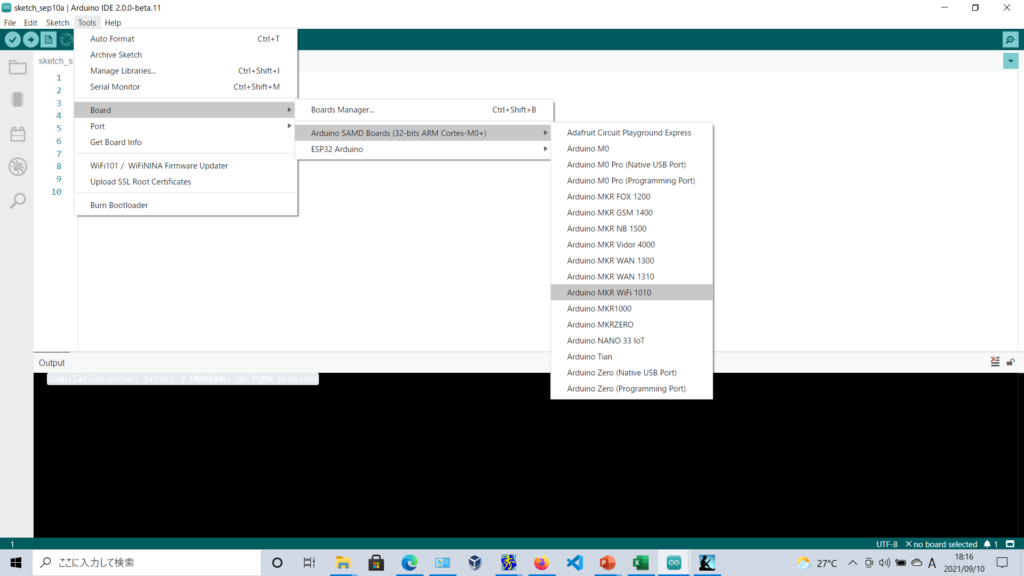This screenshot has height=576, width=1024.
Task: Select ESP32 Arduino submenu entry
Action: [x=424, y=149]
